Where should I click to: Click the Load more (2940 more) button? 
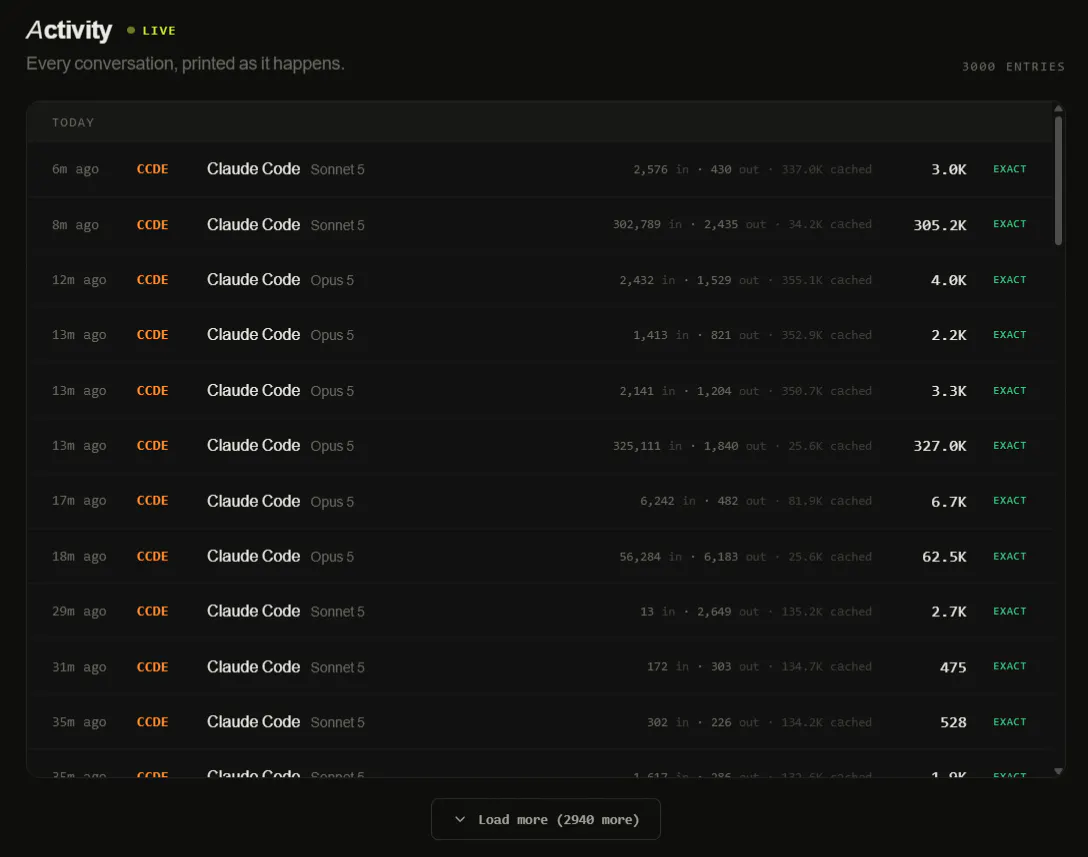(x=545, y=819)
